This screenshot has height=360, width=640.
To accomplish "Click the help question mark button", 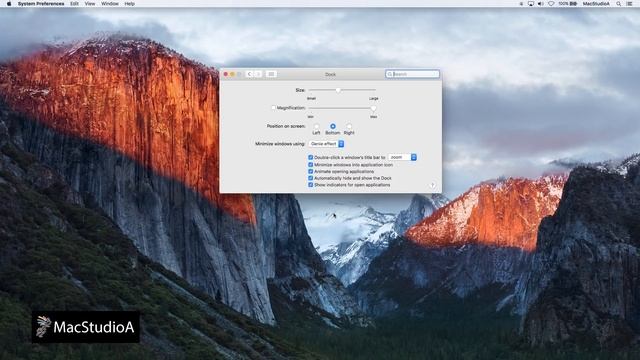I will click(432, 185).
